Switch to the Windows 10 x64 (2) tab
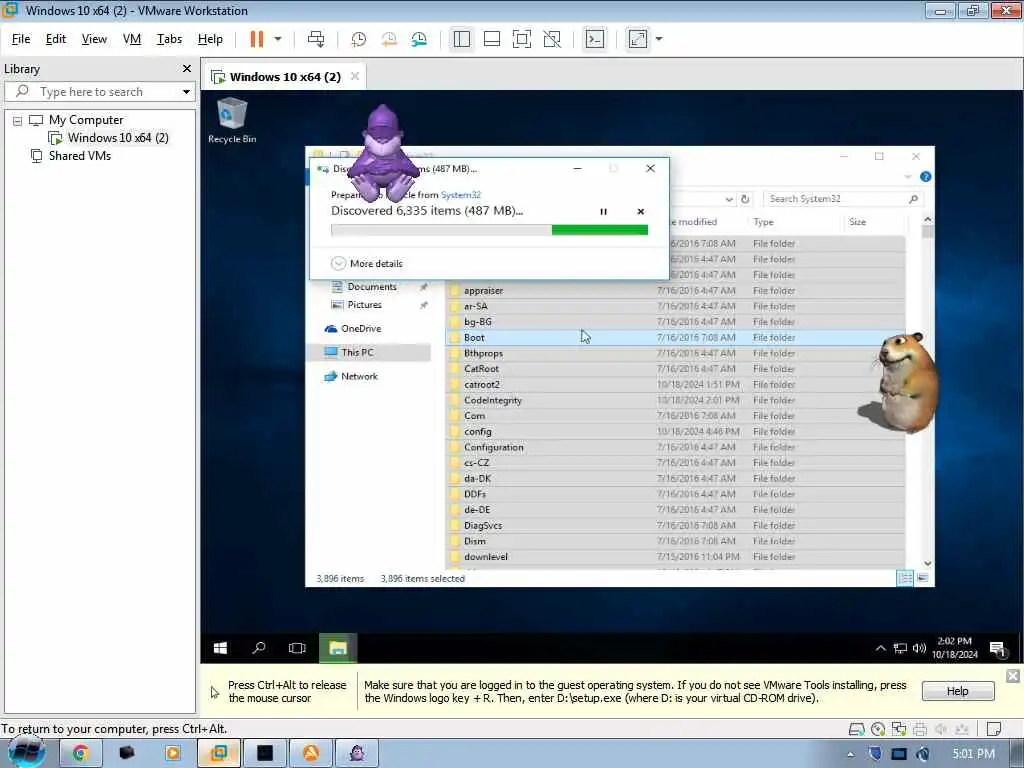Screen dimensions: 1024x768 pos(285,77)
